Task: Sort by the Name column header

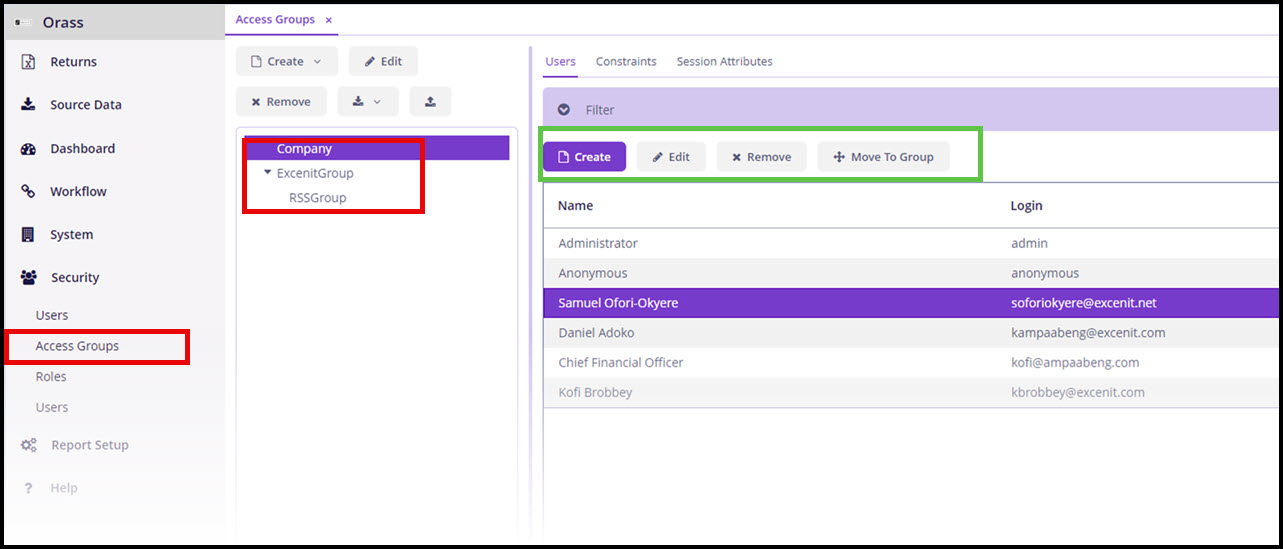Action: pyautogui.click(x=575, y=206)
